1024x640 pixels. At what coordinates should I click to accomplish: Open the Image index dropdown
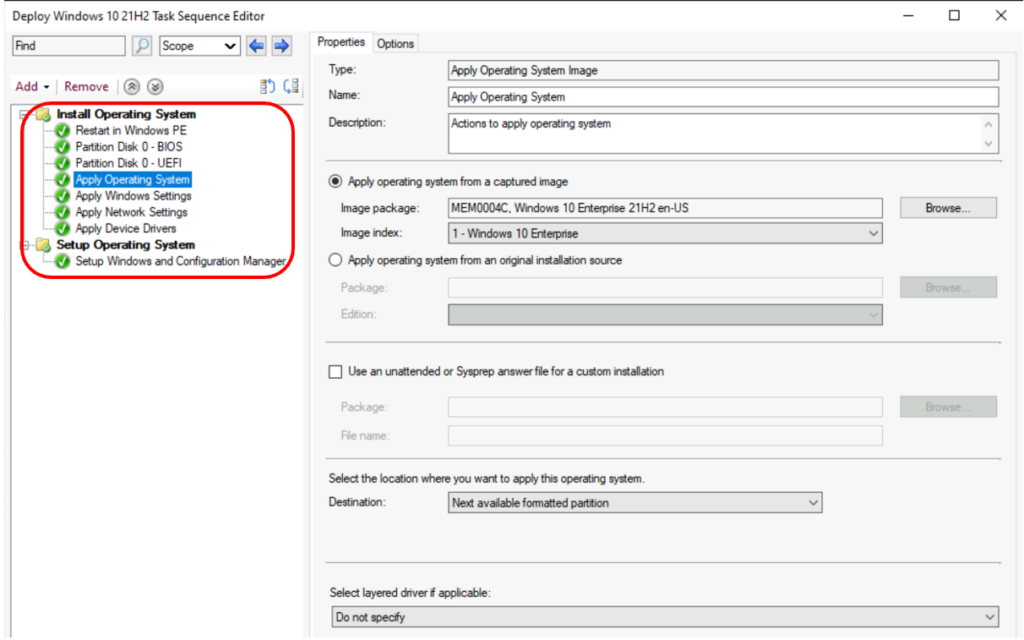point(665,234)
